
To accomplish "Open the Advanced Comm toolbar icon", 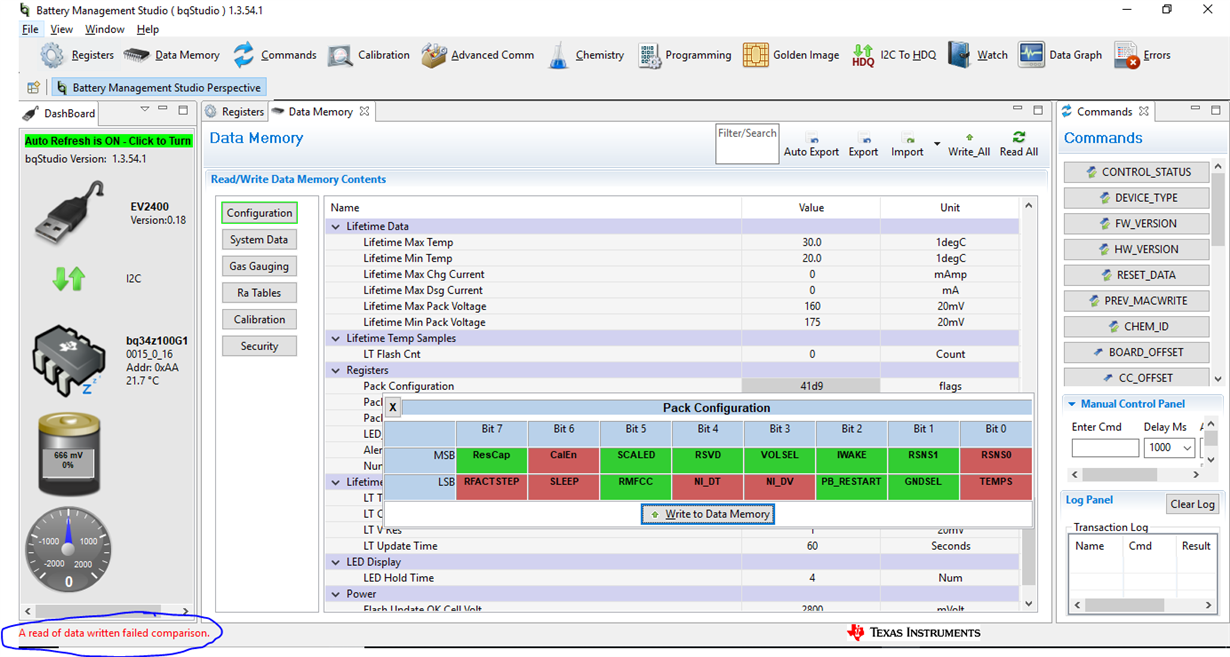I will point(434,55).
